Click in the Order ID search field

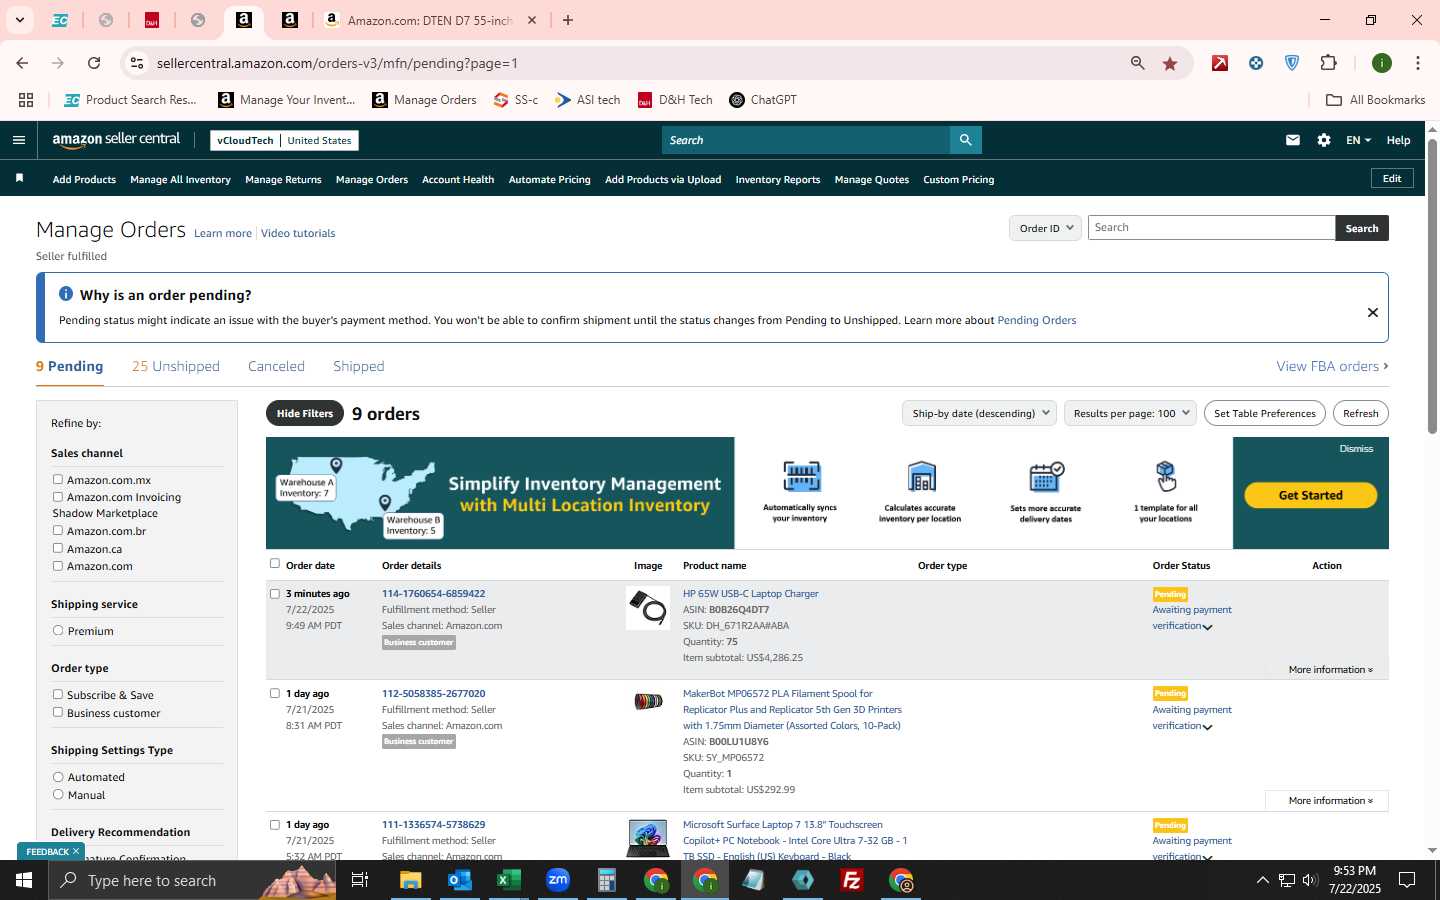pyautogui.click(x=1211, y=228)
